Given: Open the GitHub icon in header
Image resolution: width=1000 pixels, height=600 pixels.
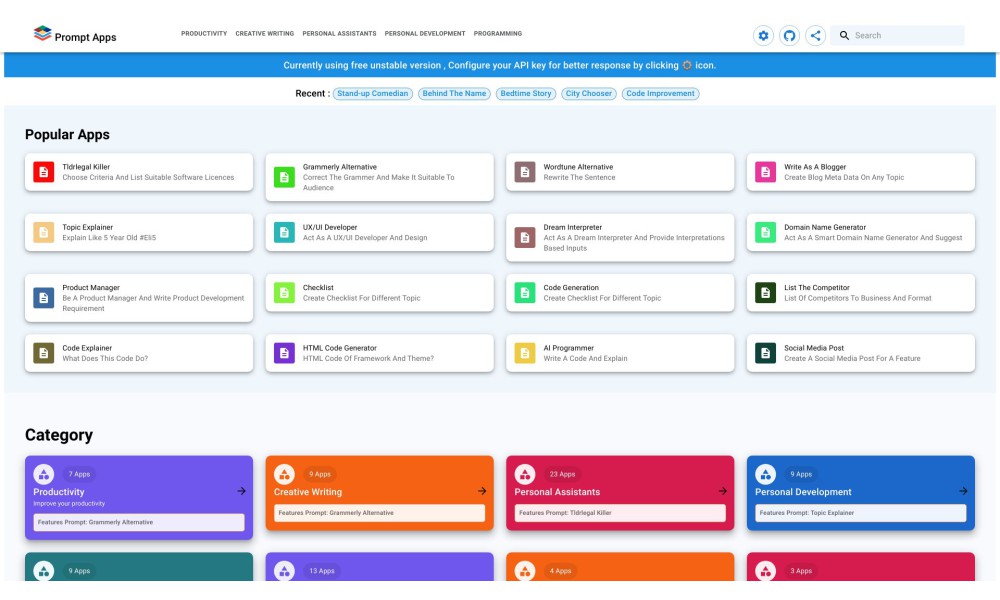Looking at the screenshot, I should (789, 36).
